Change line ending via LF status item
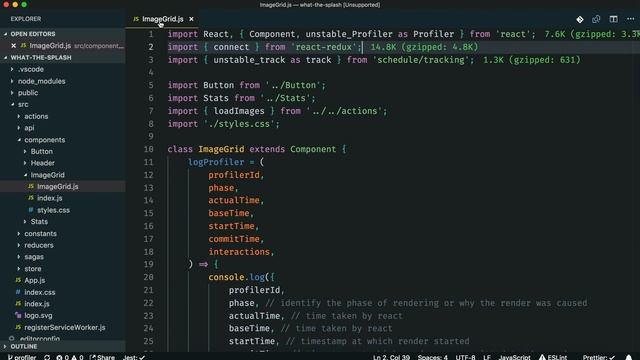The image size is (640, 360). [487, 357]
